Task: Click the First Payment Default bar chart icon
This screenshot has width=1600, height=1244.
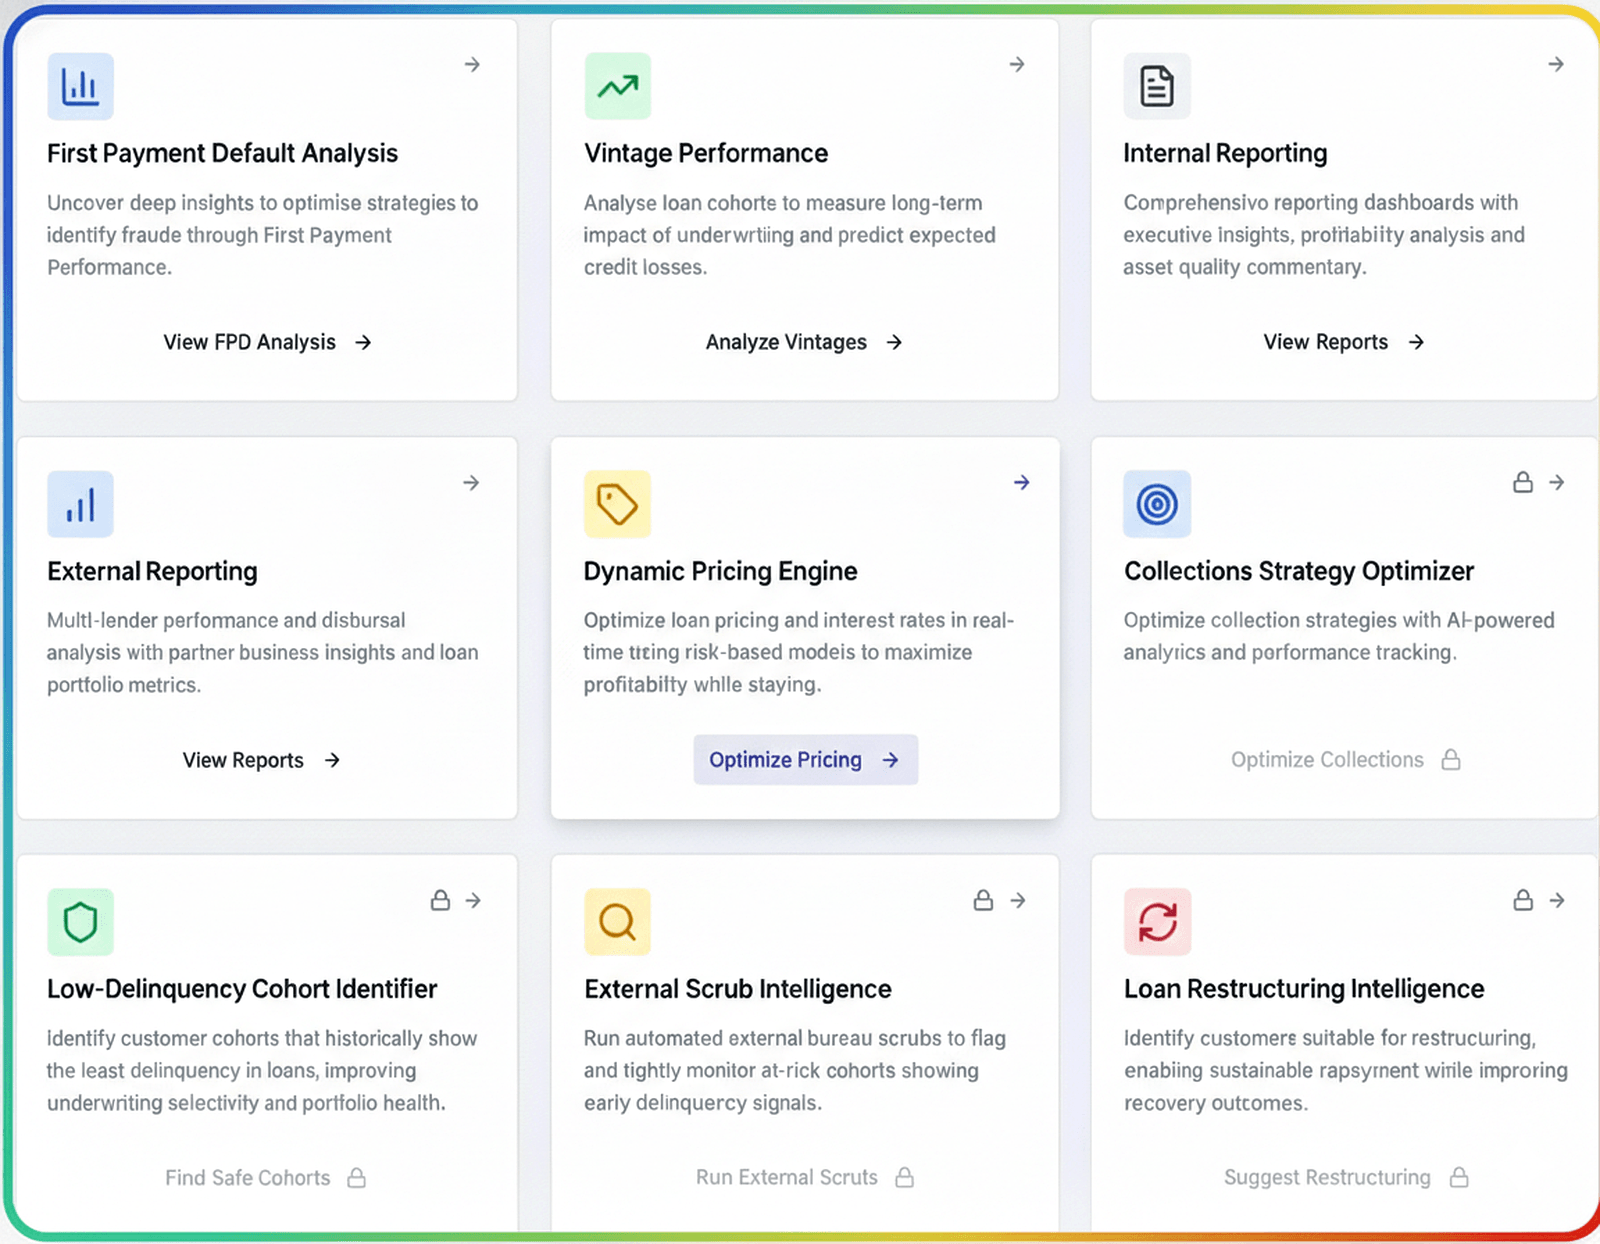Action: [x=80, y=87]
